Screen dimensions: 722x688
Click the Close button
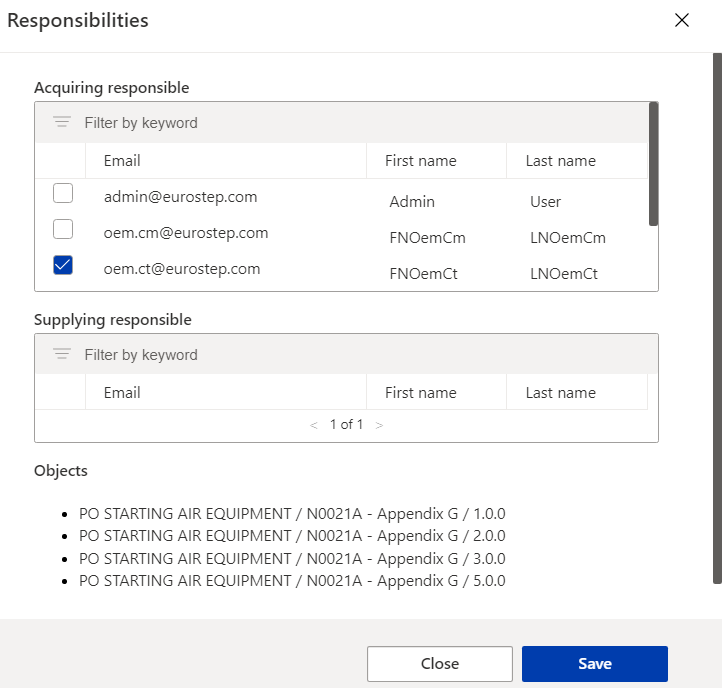[439, 664]
